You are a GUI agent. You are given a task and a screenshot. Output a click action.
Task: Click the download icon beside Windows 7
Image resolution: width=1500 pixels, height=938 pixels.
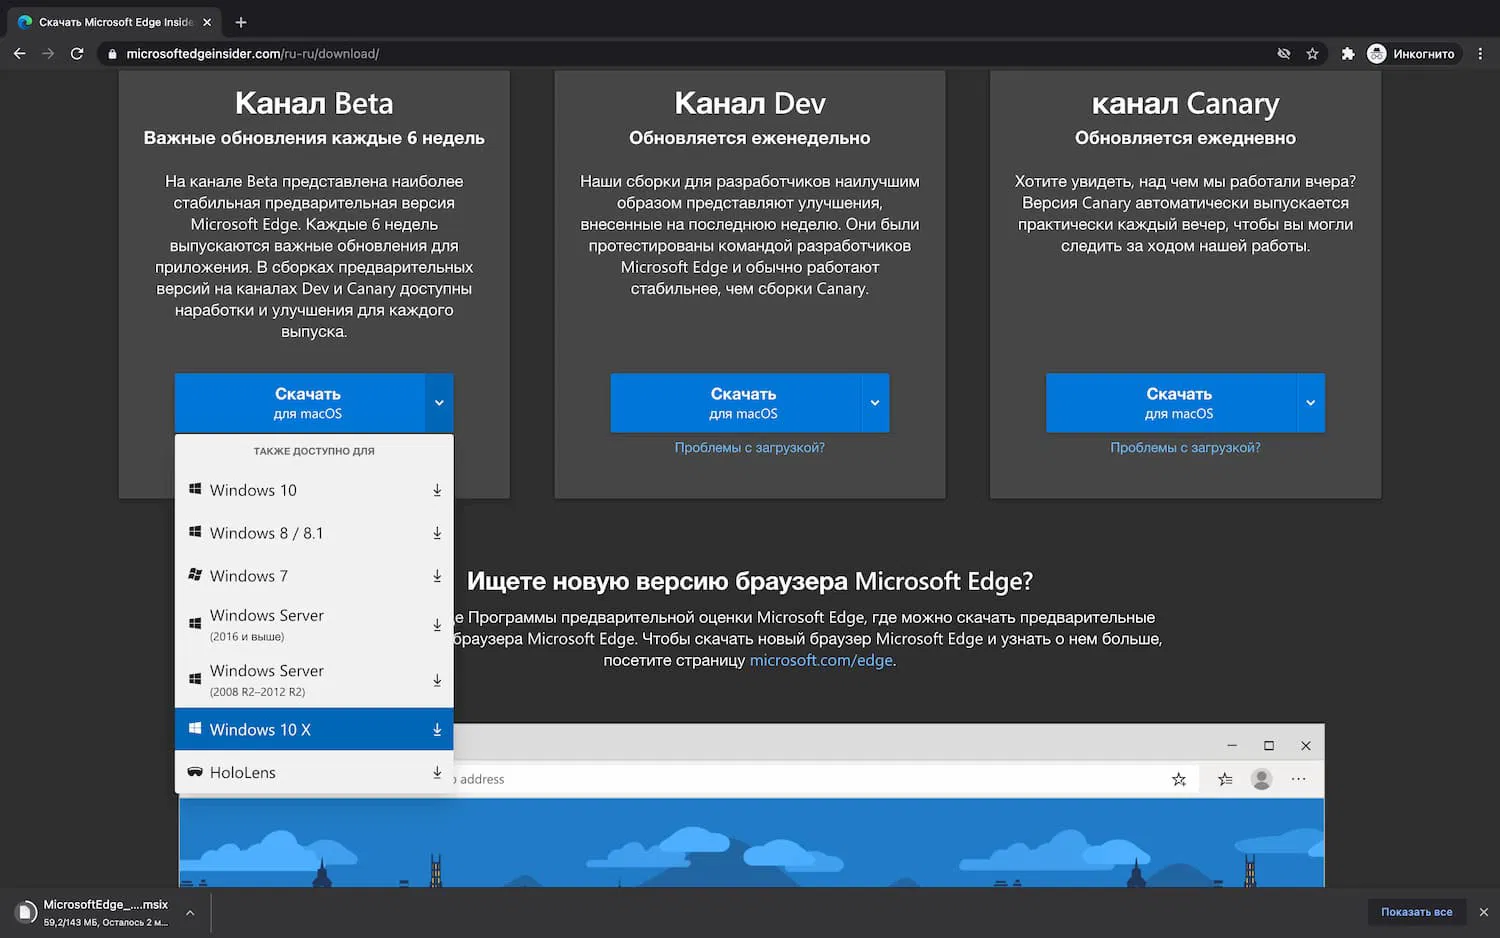pyautogui.click(x=437, y=576)
